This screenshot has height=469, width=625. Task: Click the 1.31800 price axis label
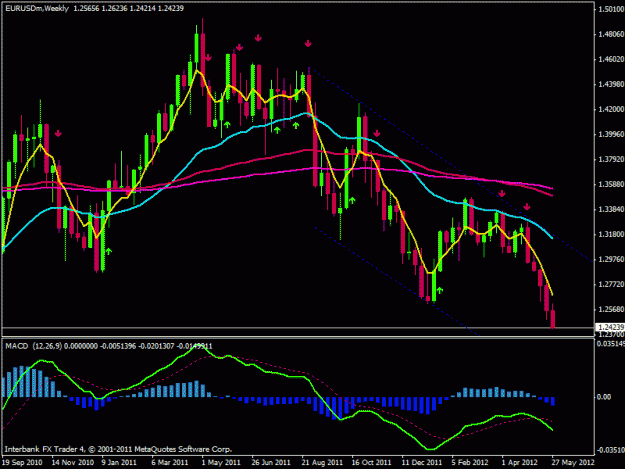click(x=611, y=234)
